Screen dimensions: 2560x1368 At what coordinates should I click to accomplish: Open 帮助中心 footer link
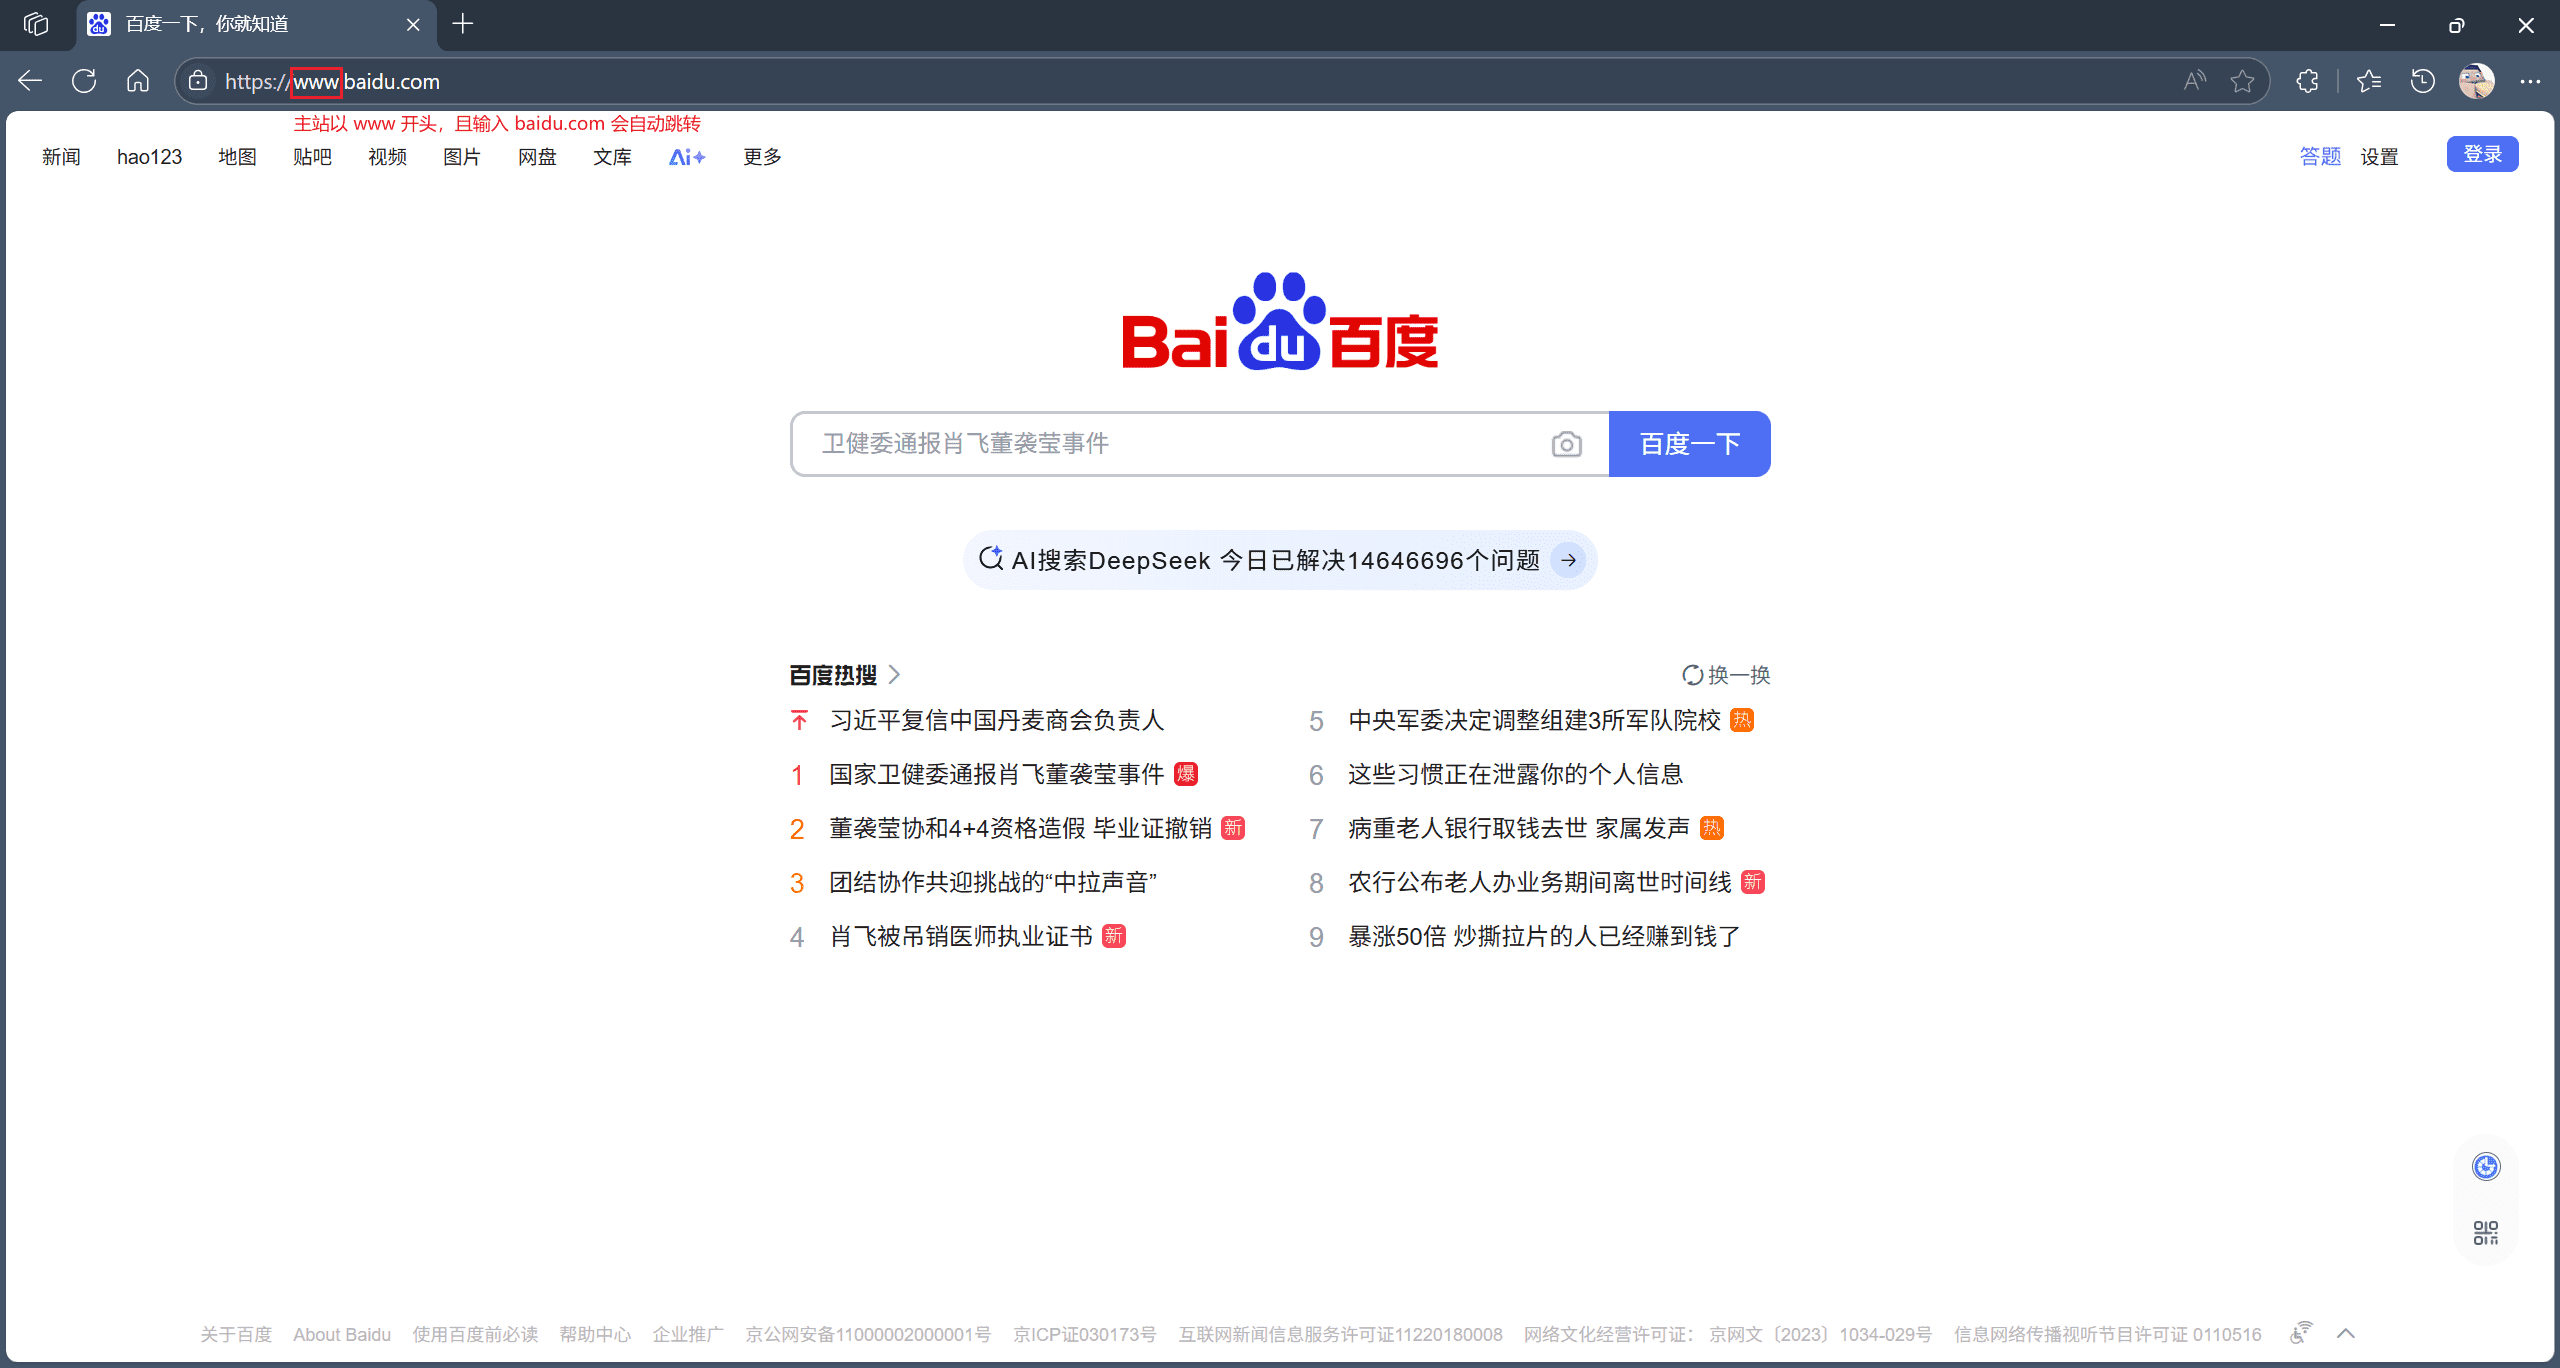[595, 1334]
